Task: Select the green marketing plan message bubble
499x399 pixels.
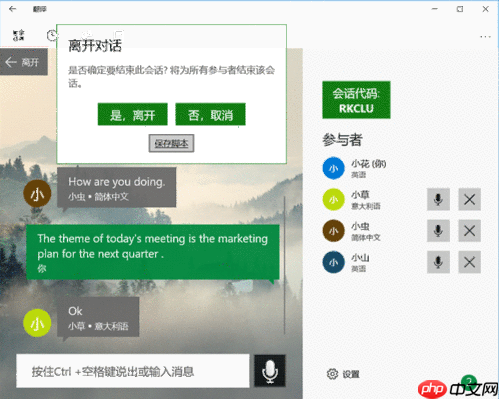Action: coord(153,252)
